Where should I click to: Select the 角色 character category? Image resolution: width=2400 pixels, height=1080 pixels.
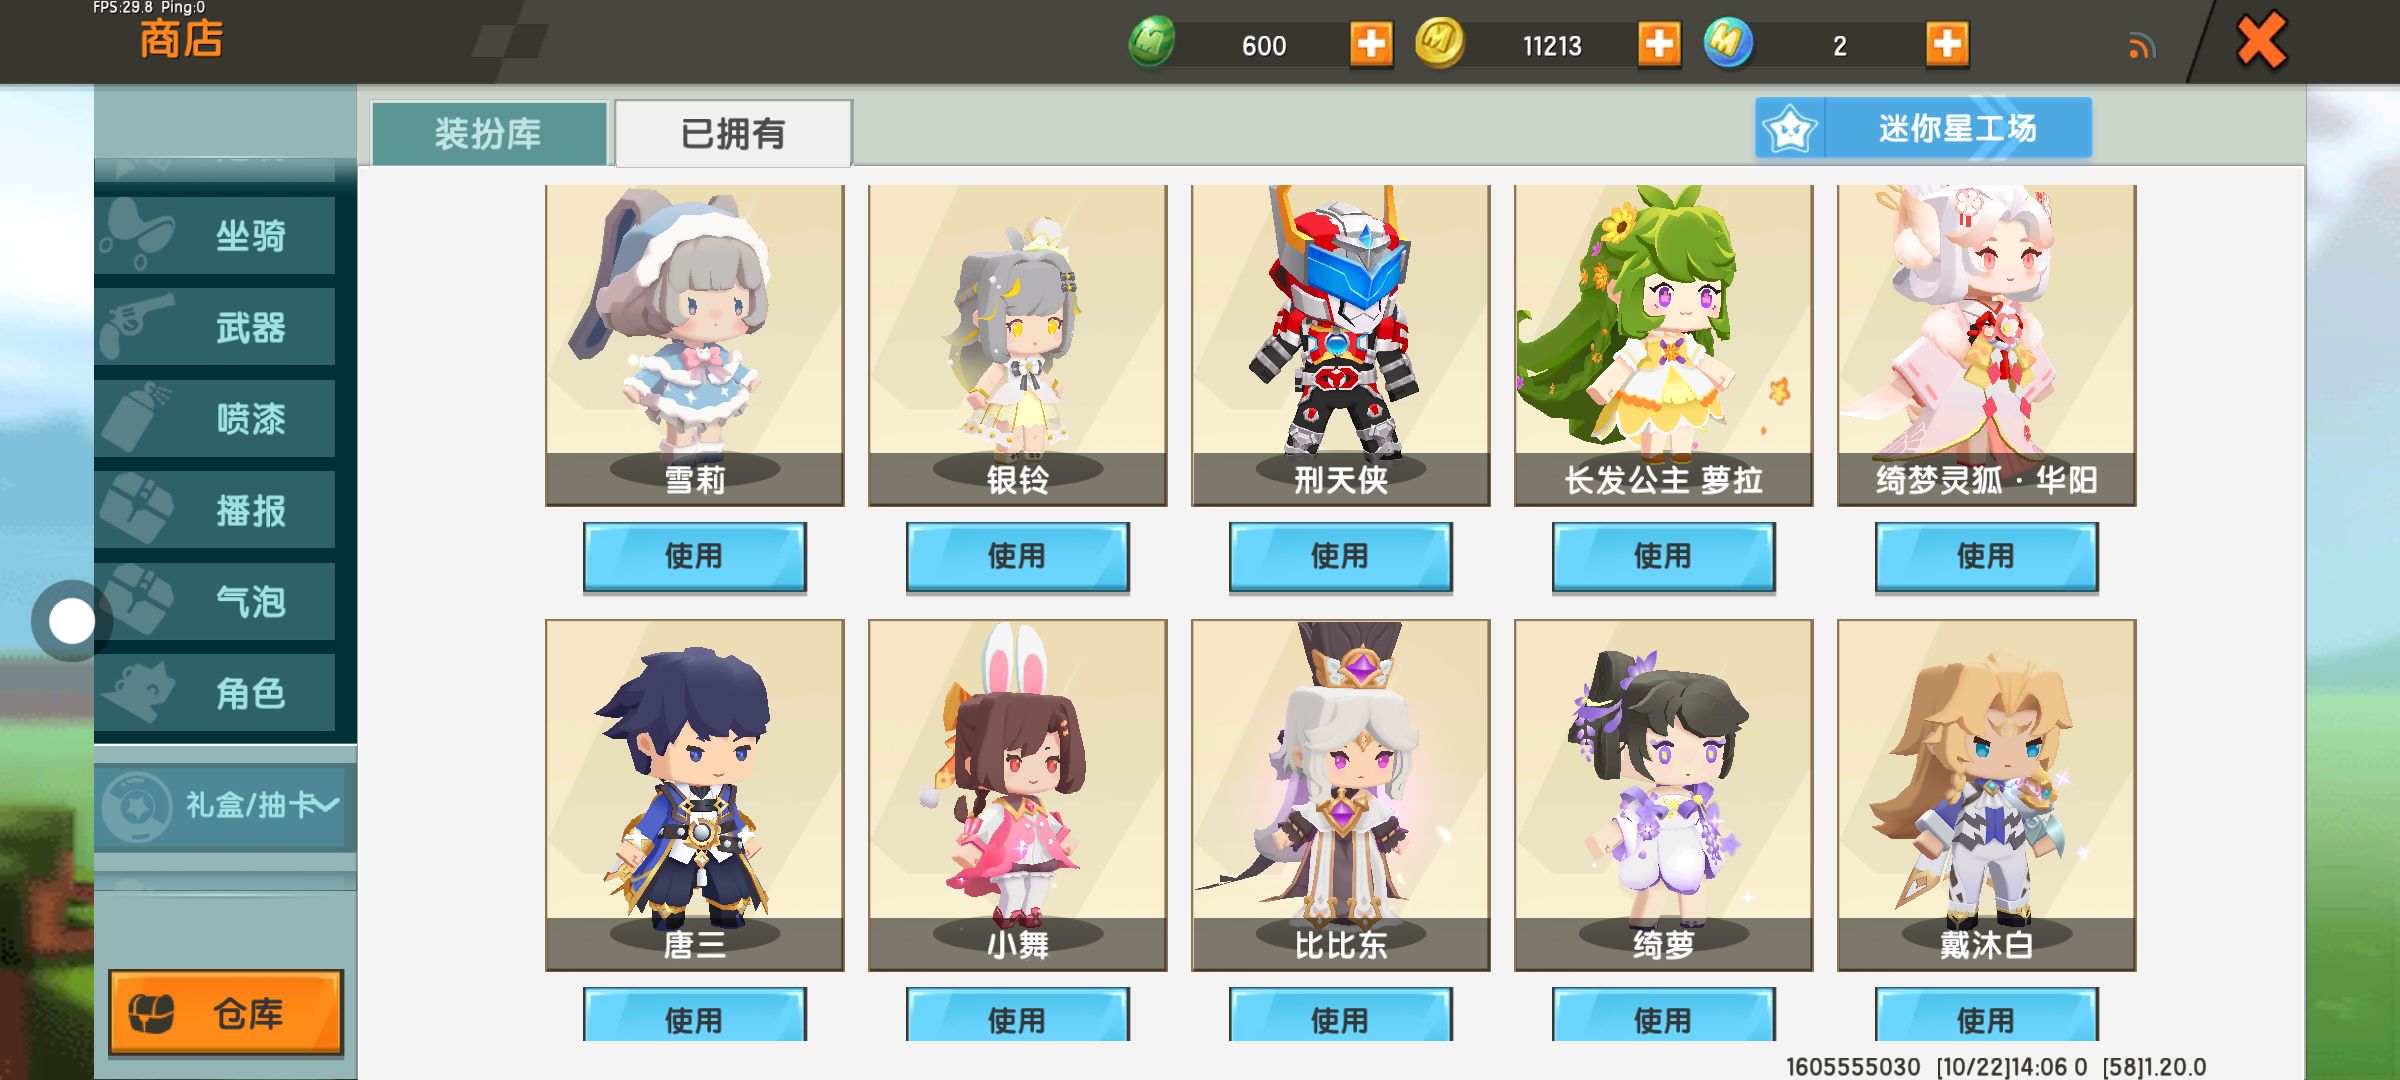click(215, 693)
